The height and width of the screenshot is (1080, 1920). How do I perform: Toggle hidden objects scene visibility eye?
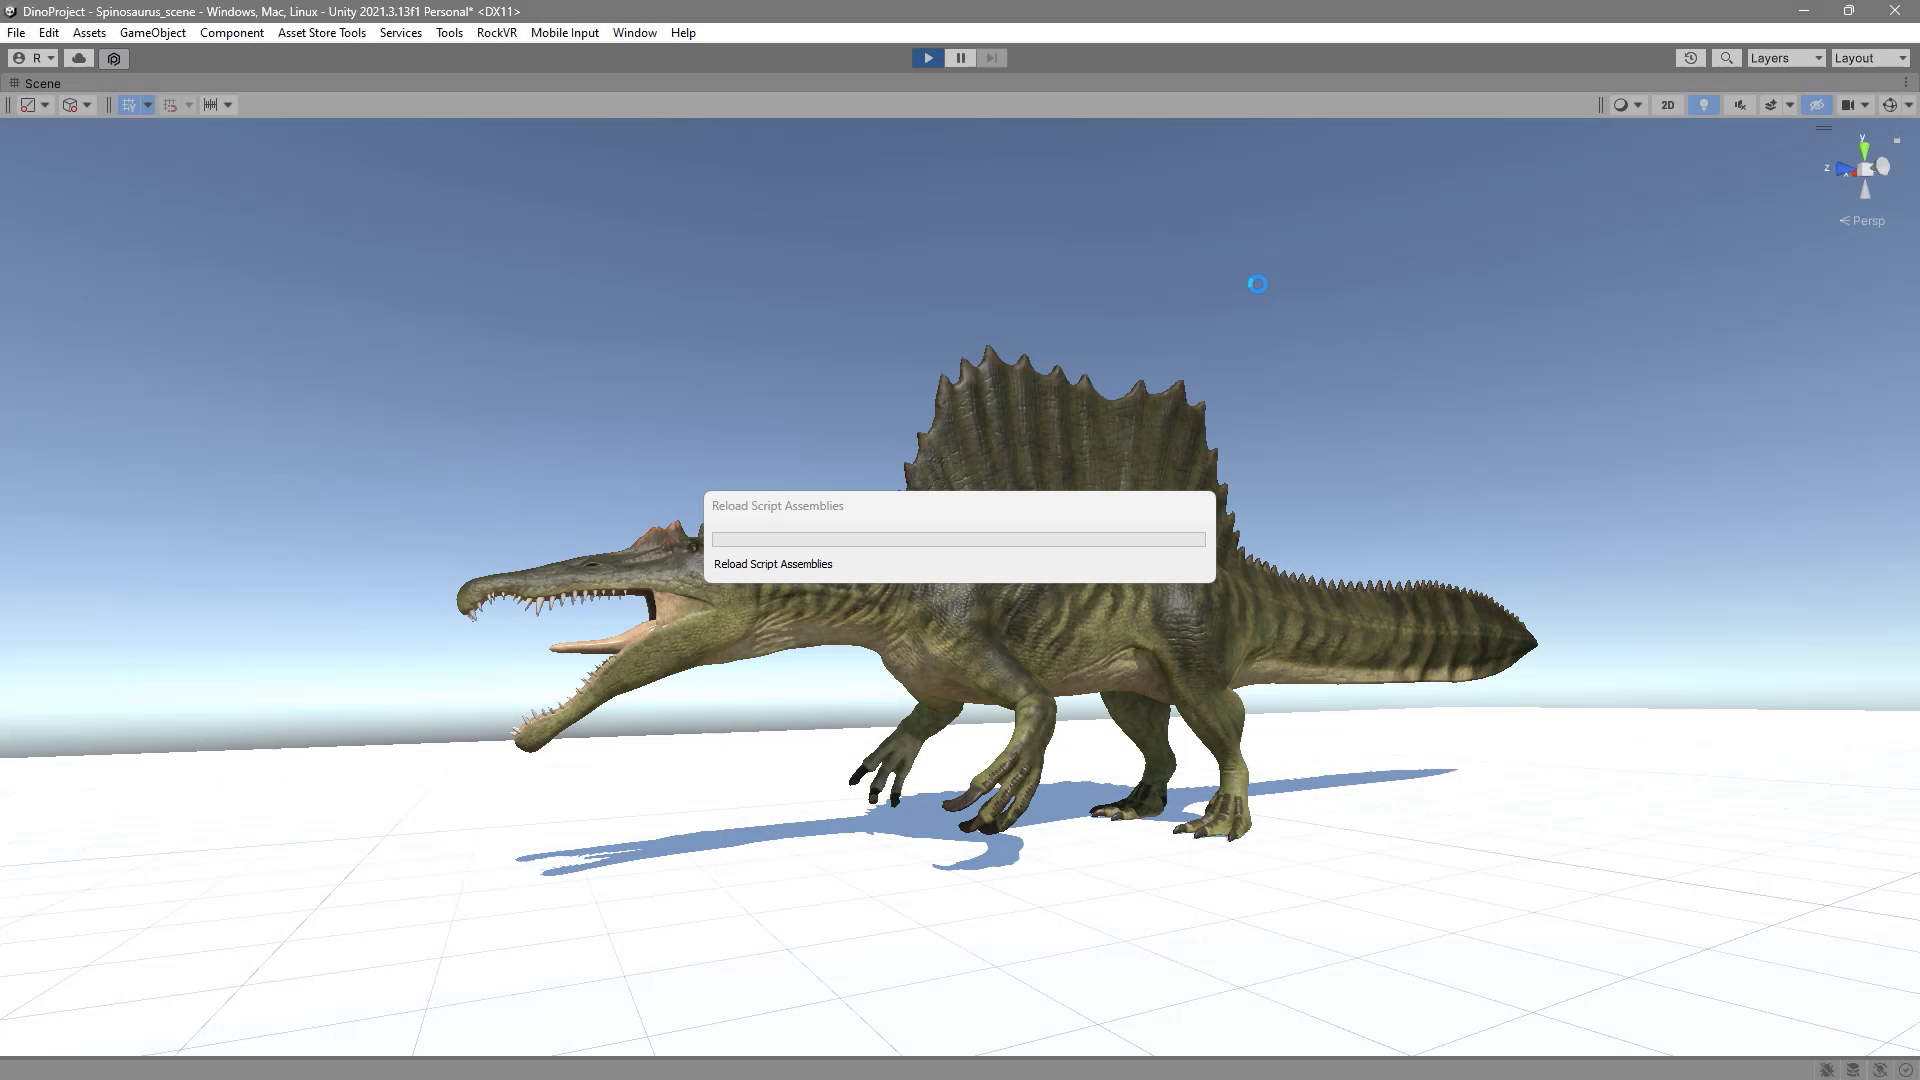click(1817, 105)
